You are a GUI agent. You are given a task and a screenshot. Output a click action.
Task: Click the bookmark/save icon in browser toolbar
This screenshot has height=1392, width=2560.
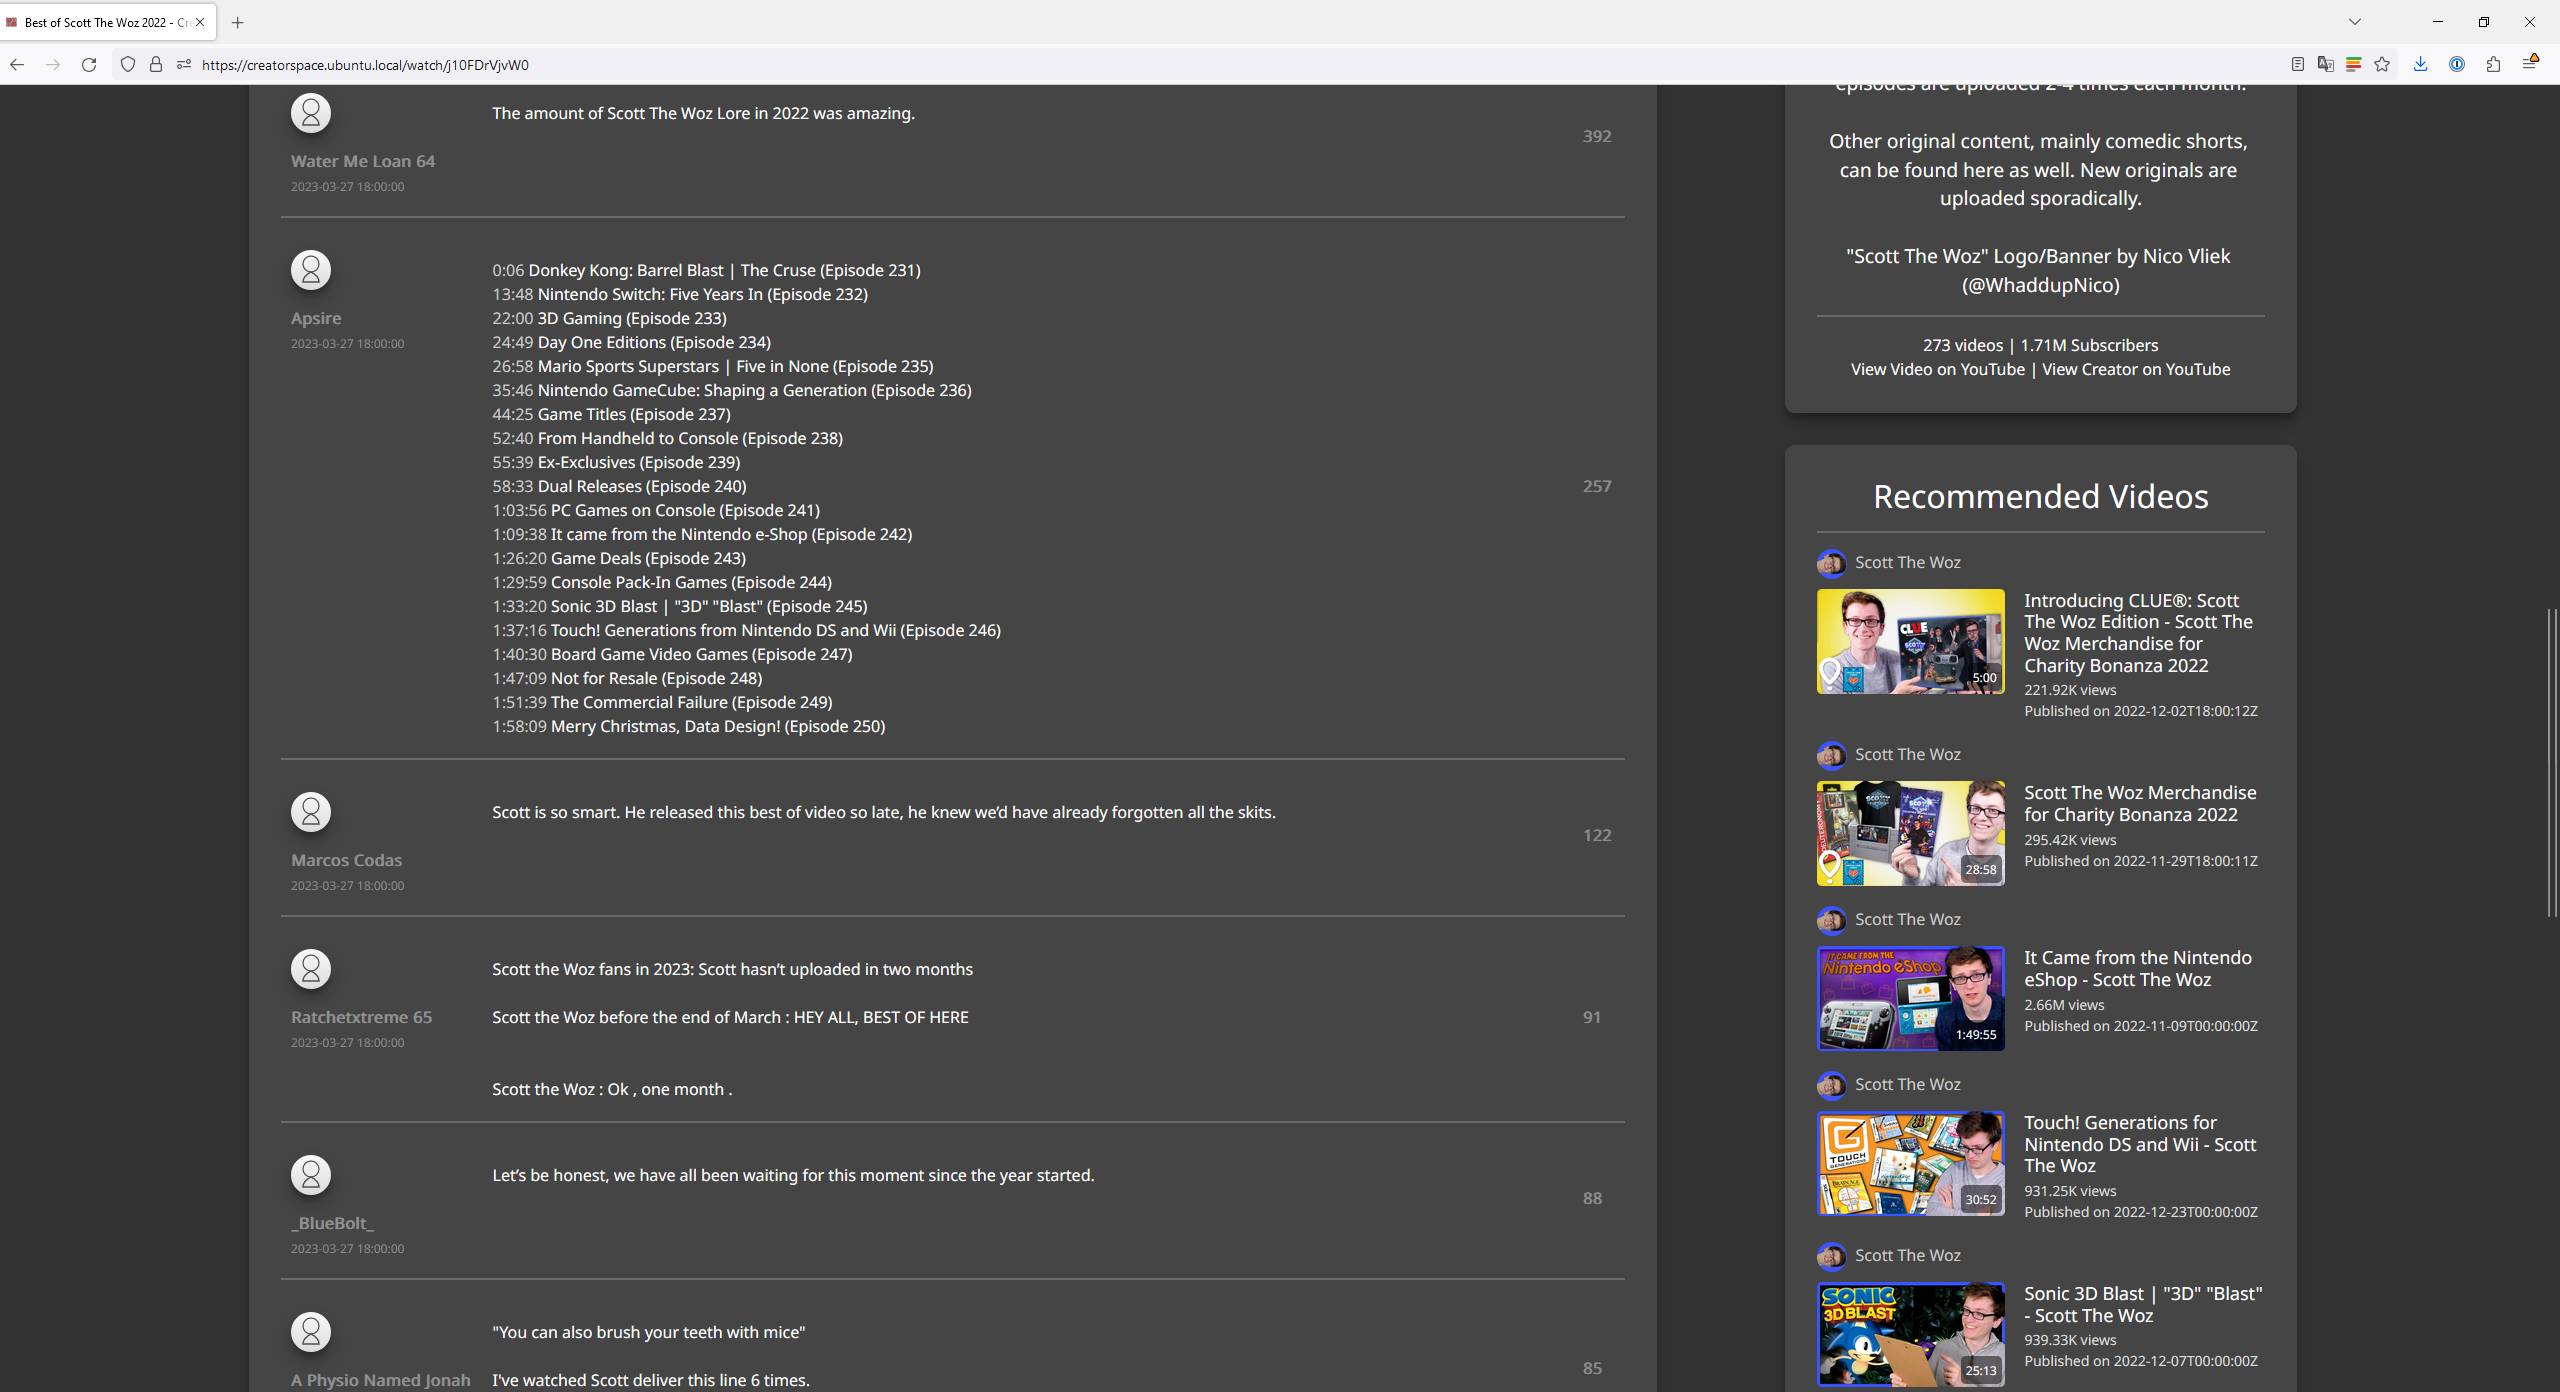pos(2382,65)
